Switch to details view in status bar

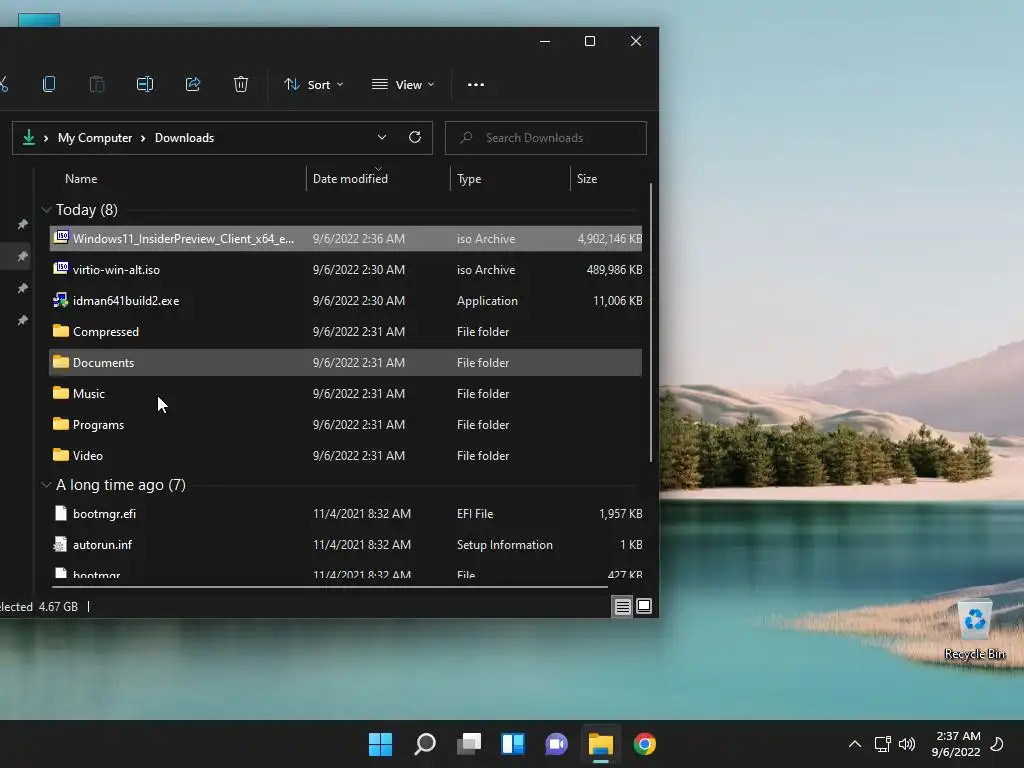point(622,607)
